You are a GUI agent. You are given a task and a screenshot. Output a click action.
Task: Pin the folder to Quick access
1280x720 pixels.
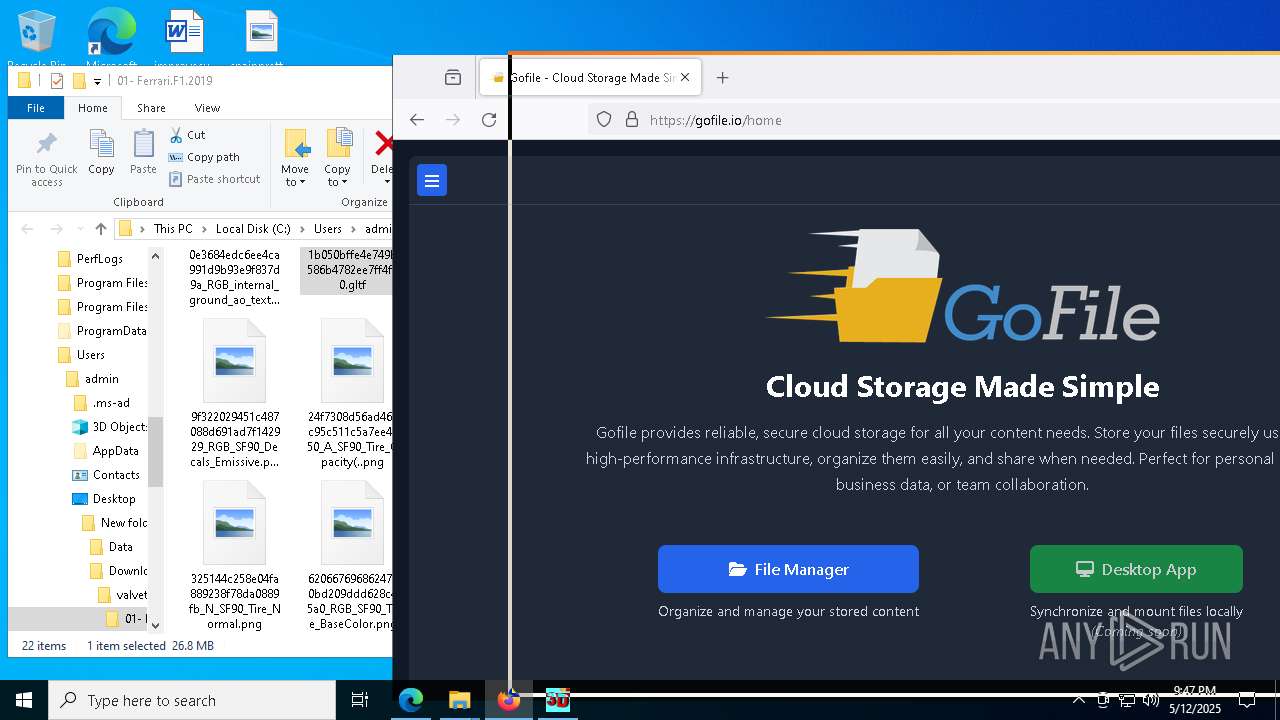(47, 159)
